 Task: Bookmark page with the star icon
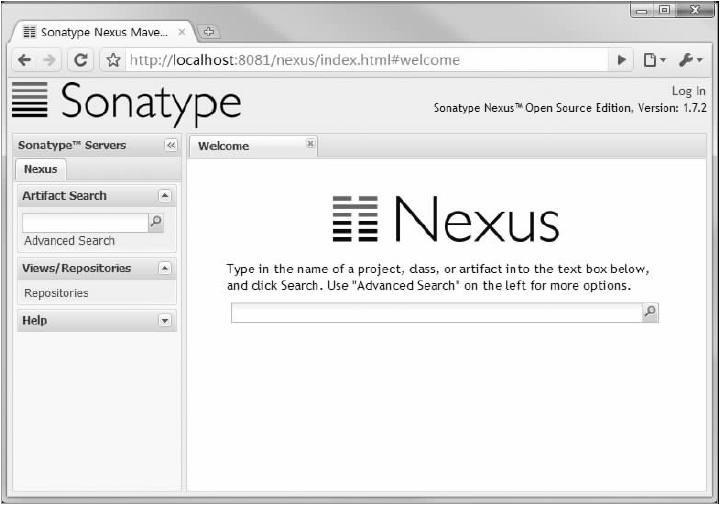(113, 60)
